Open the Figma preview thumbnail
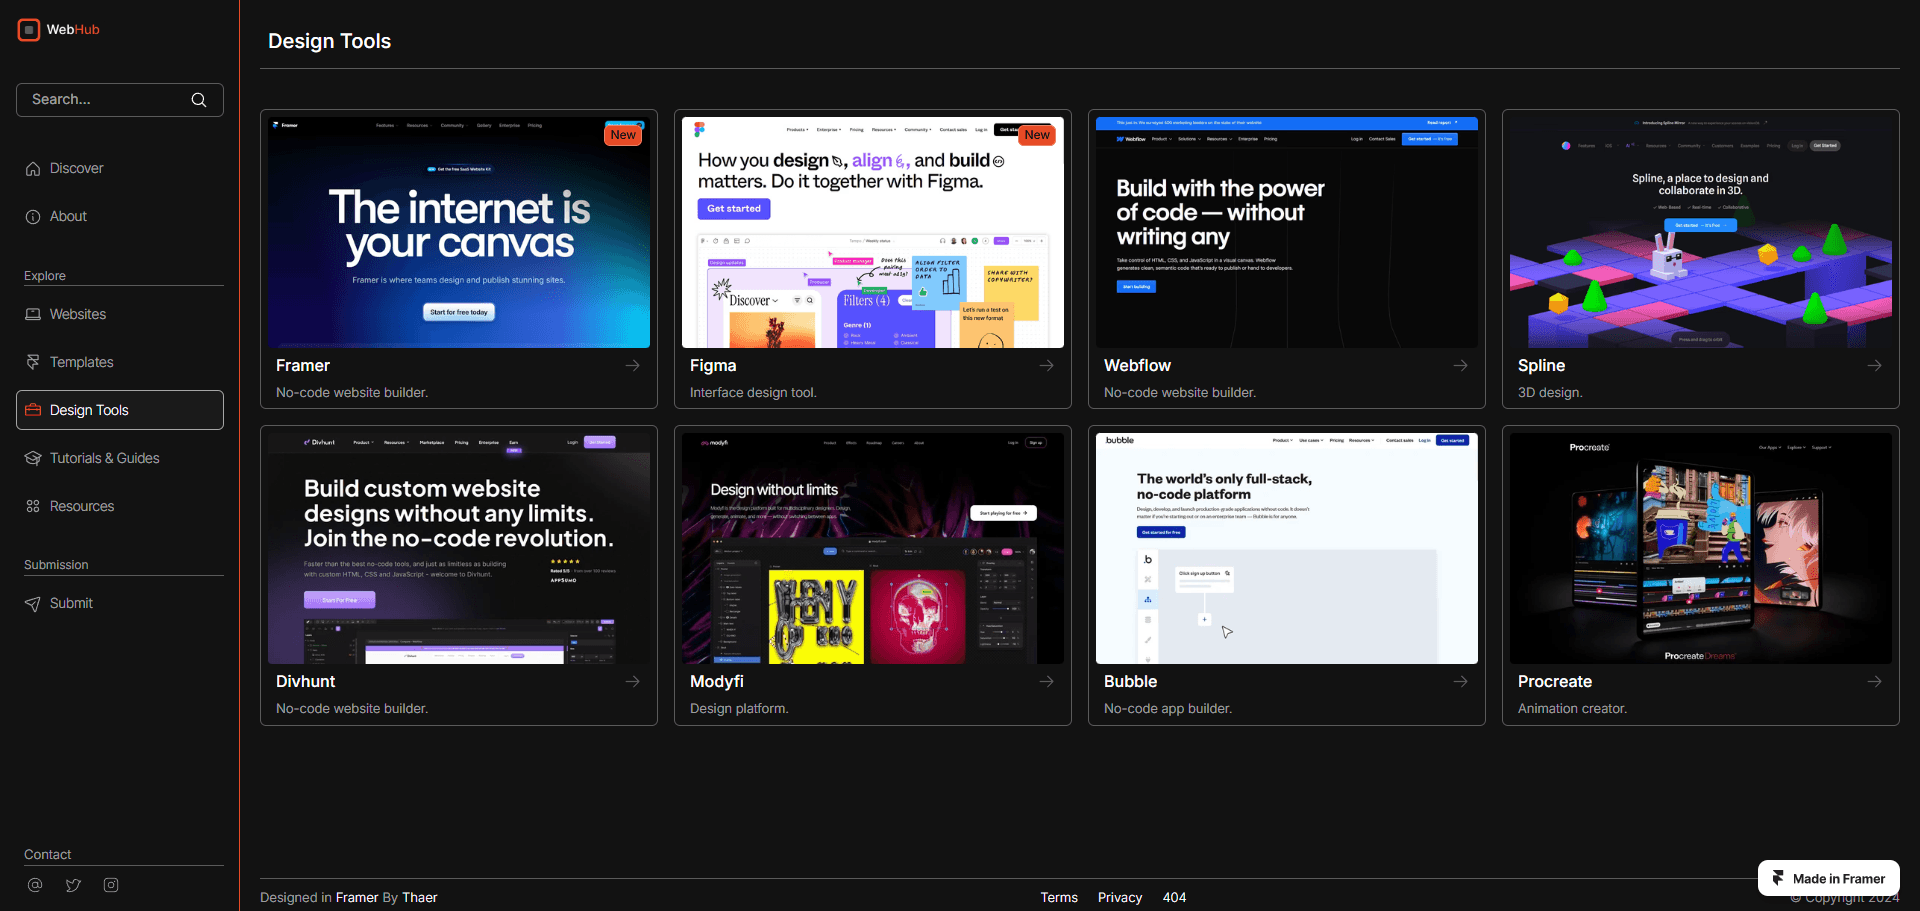Viewport: 1920px width, 911px height. (x=873, y=233)
